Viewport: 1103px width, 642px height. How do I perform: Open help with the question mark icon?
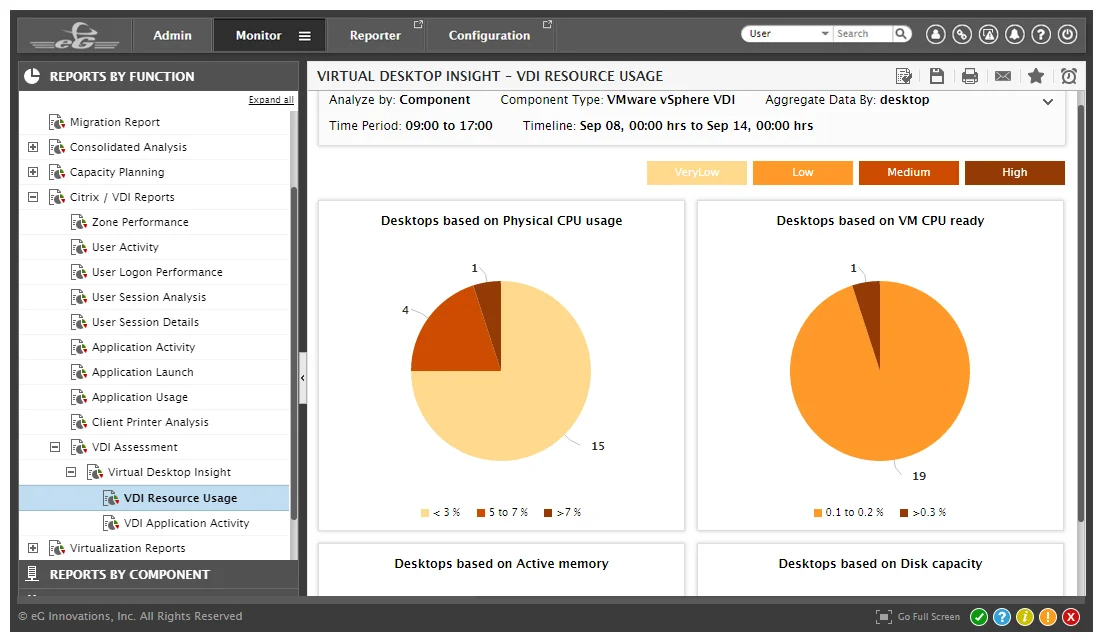point(1041,34)
